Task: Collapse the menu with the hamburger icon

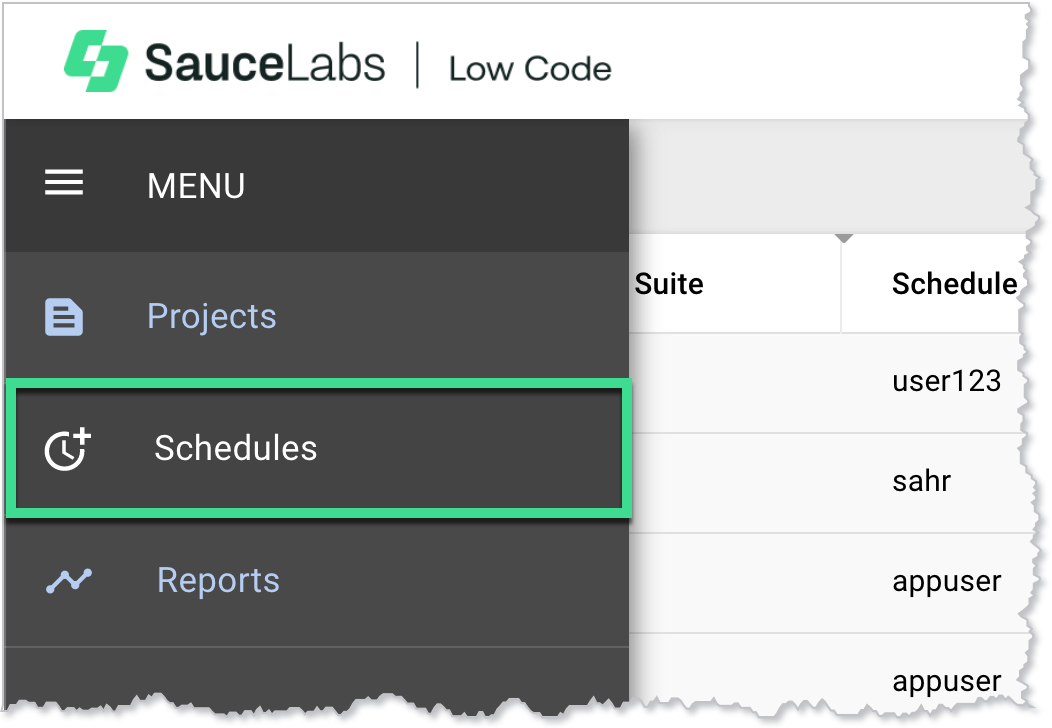Action: click(x=64, y=184)
